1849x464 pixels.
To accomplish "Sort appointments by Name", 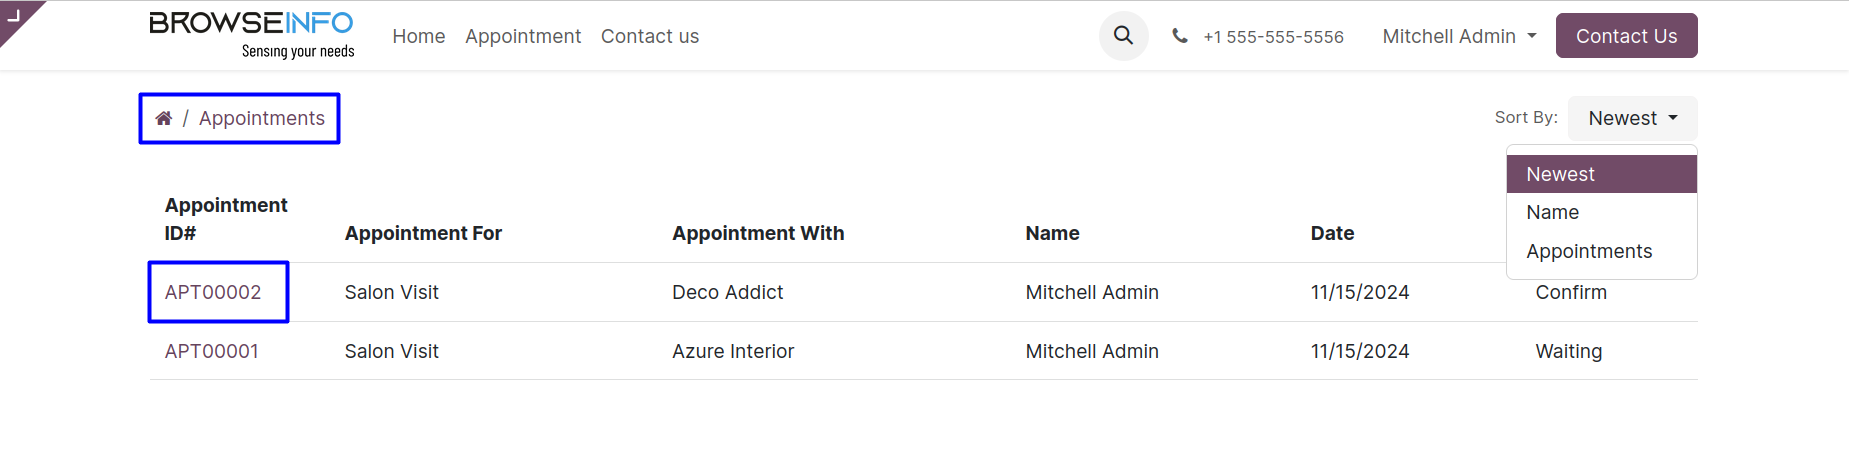I will pyautogui.click(x=1552, y=212).
